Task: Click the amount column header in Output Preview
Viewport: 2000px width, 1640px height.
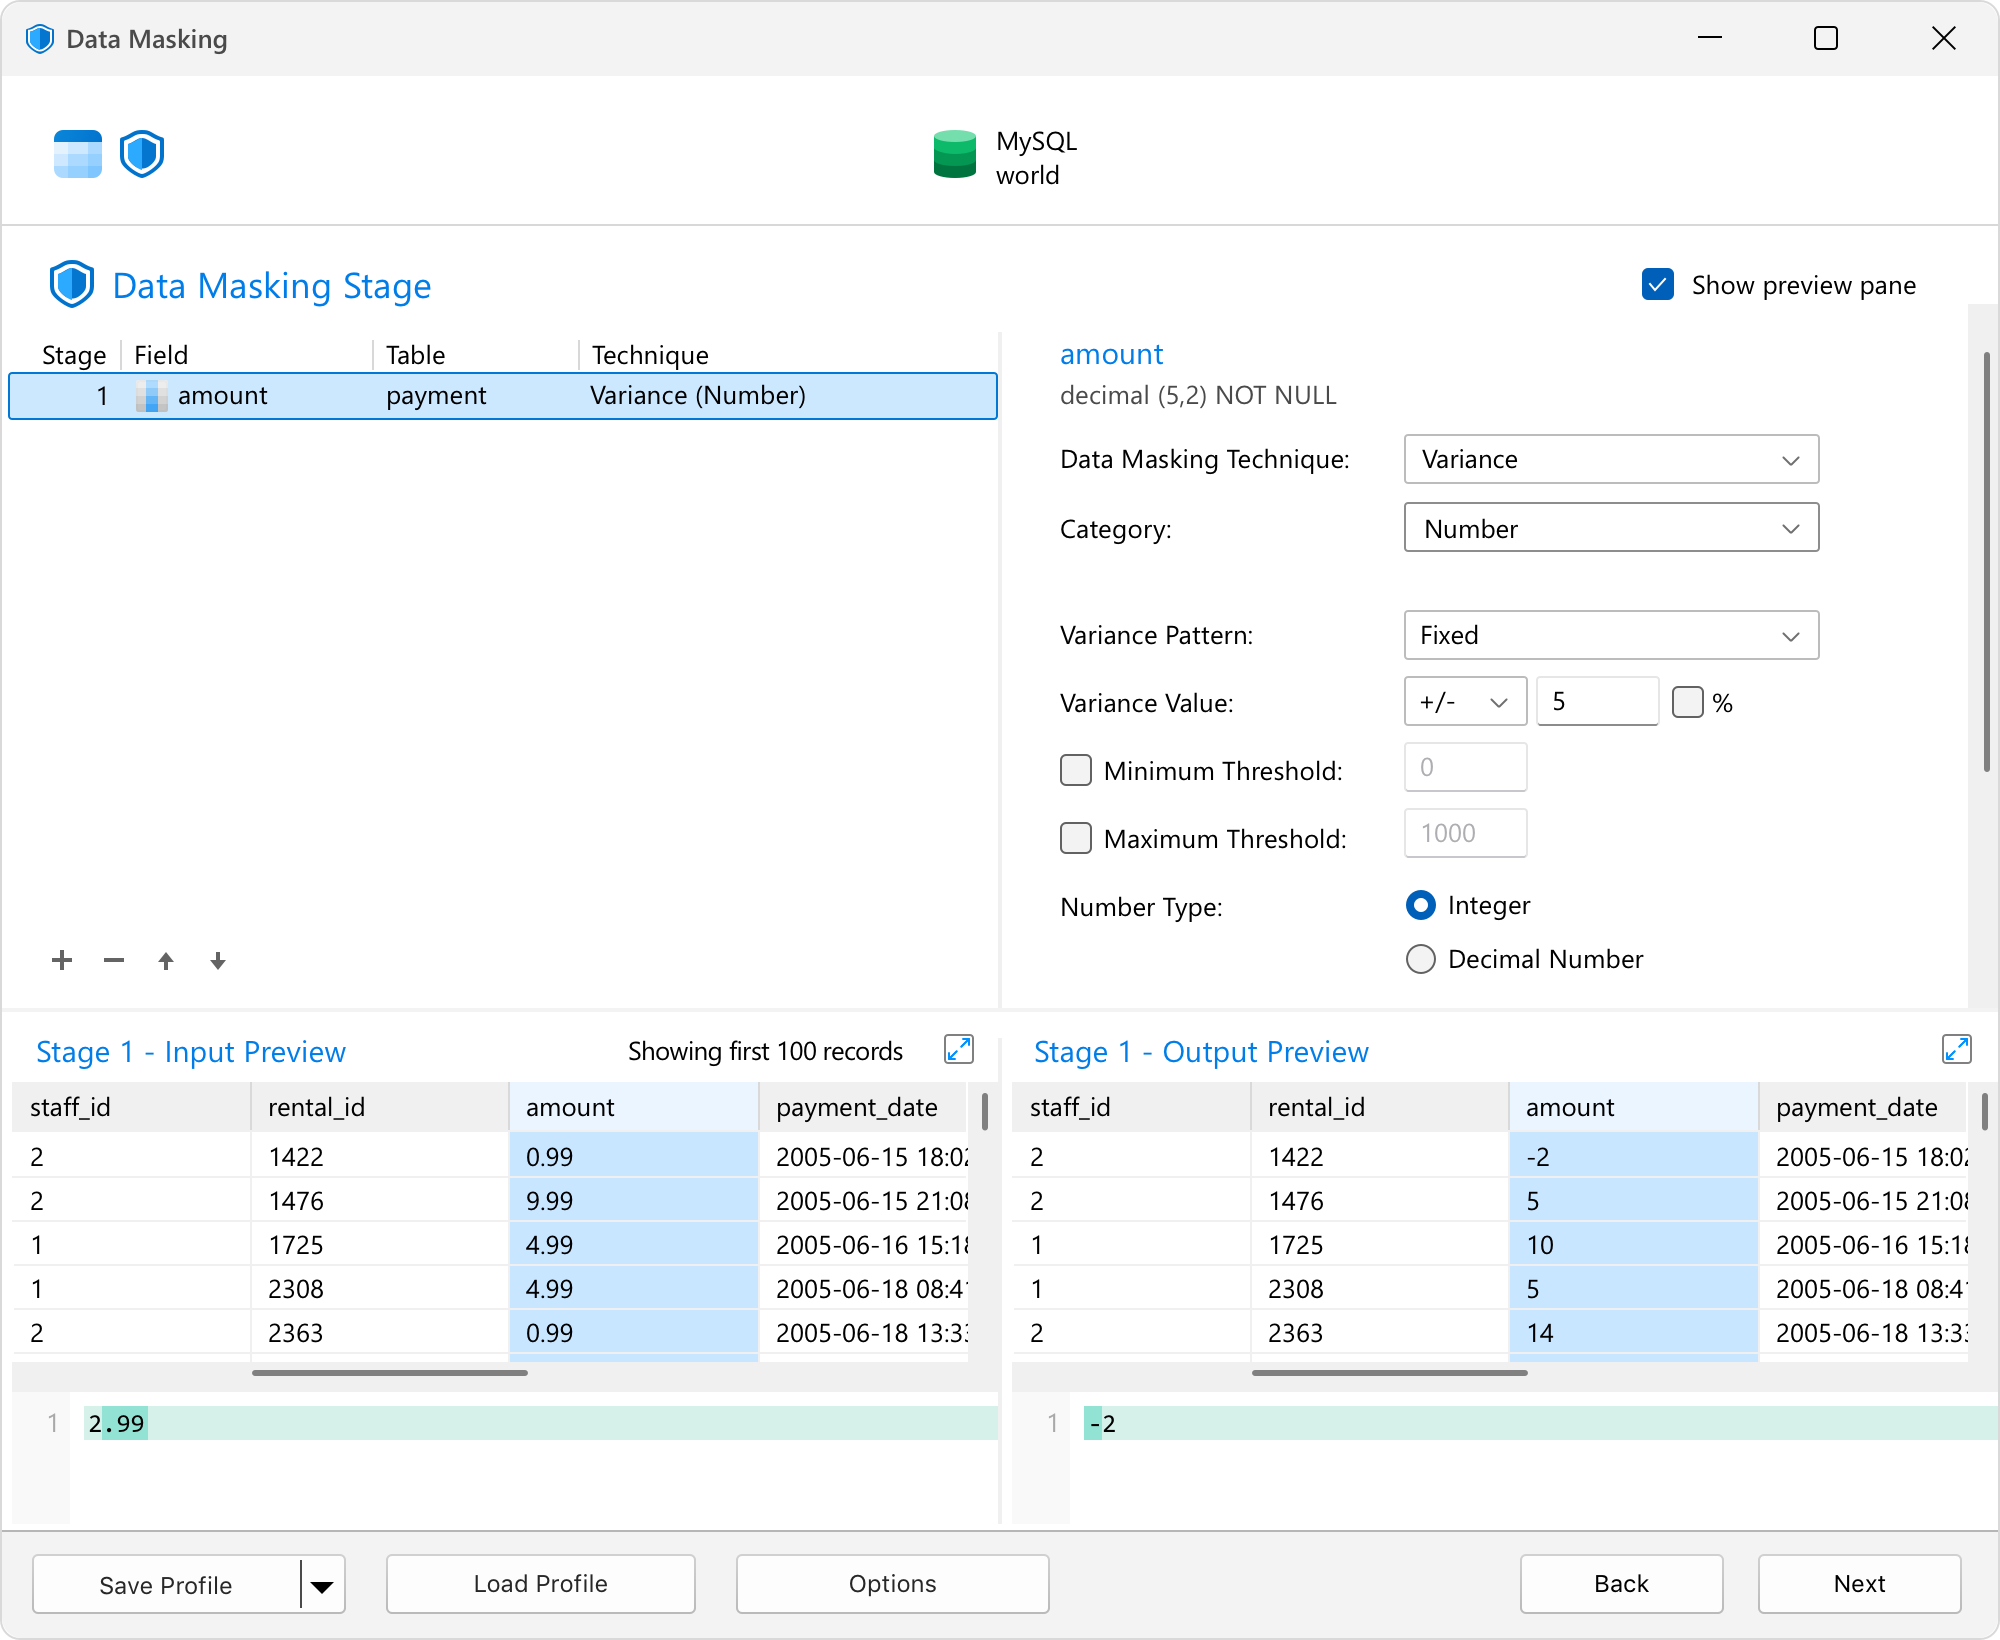Action: pos(1634,1107)
